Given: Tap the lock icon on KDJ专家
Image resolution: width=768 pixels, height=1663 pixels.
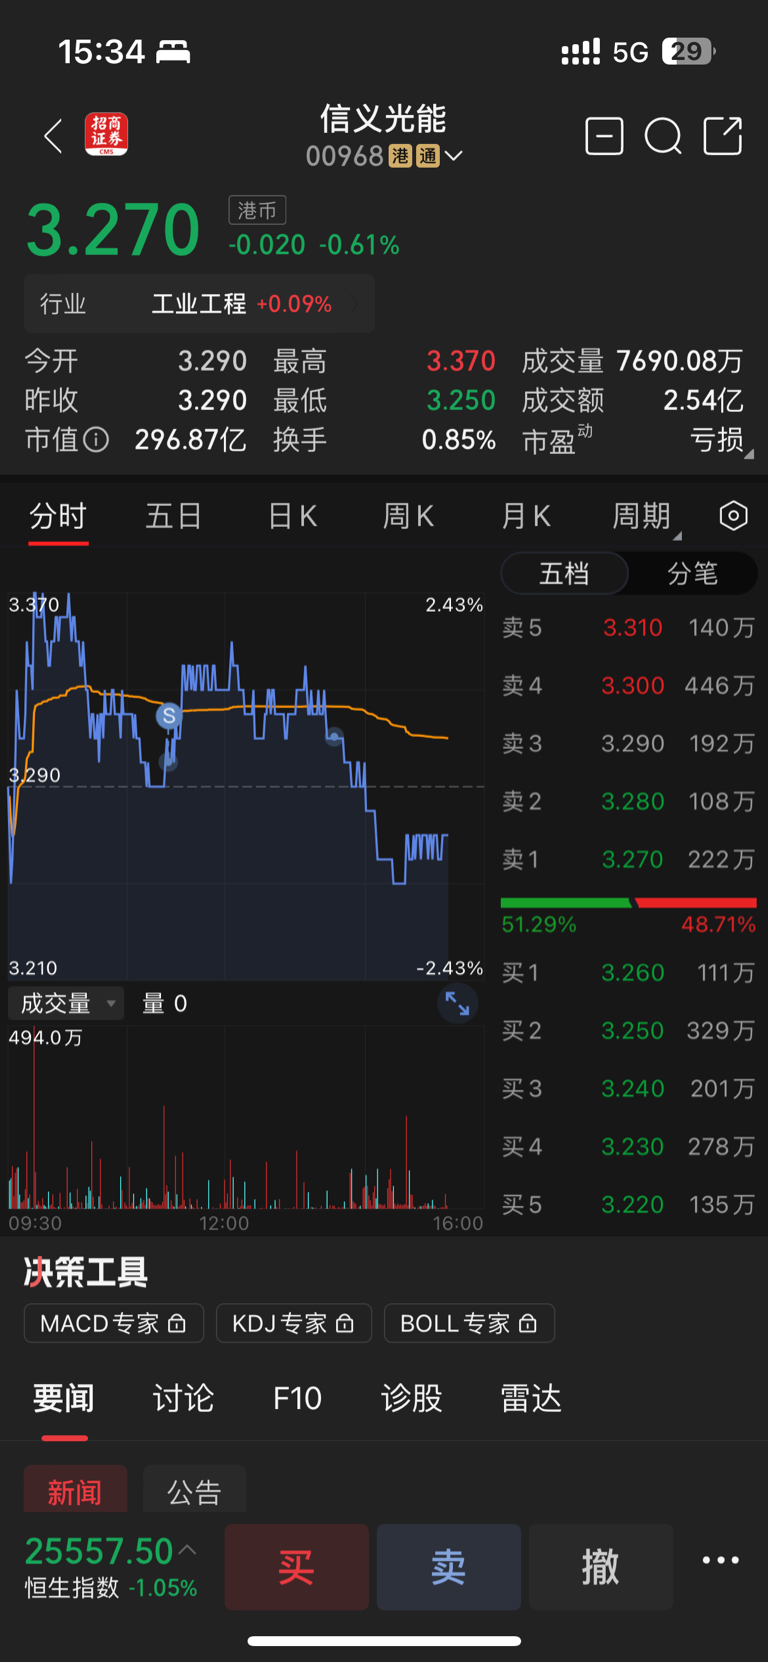Looking at the screenshot, I should (345, 1323).
